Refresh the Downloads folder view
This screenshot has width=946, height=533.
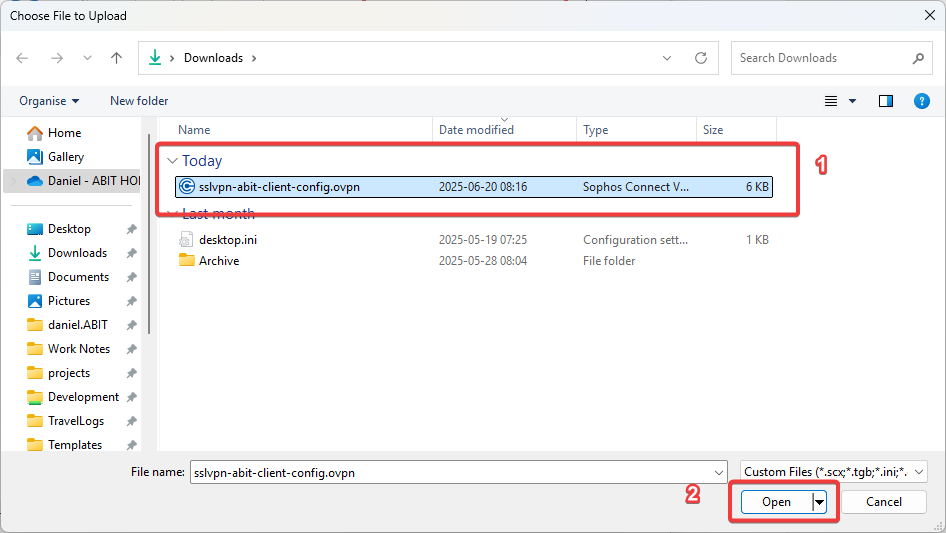[700, 58]
